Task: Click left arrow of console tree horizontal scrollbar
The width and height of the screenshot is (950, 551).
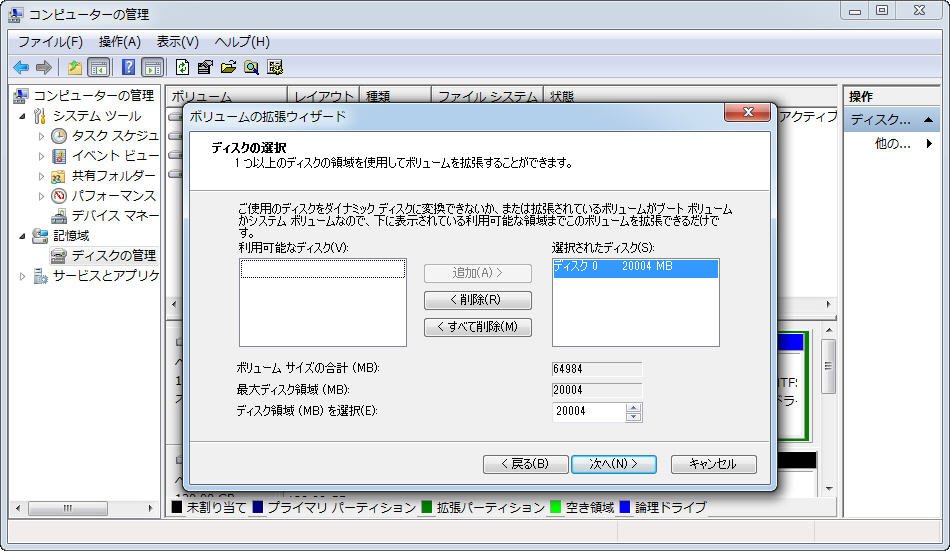Action: point(18,508)
